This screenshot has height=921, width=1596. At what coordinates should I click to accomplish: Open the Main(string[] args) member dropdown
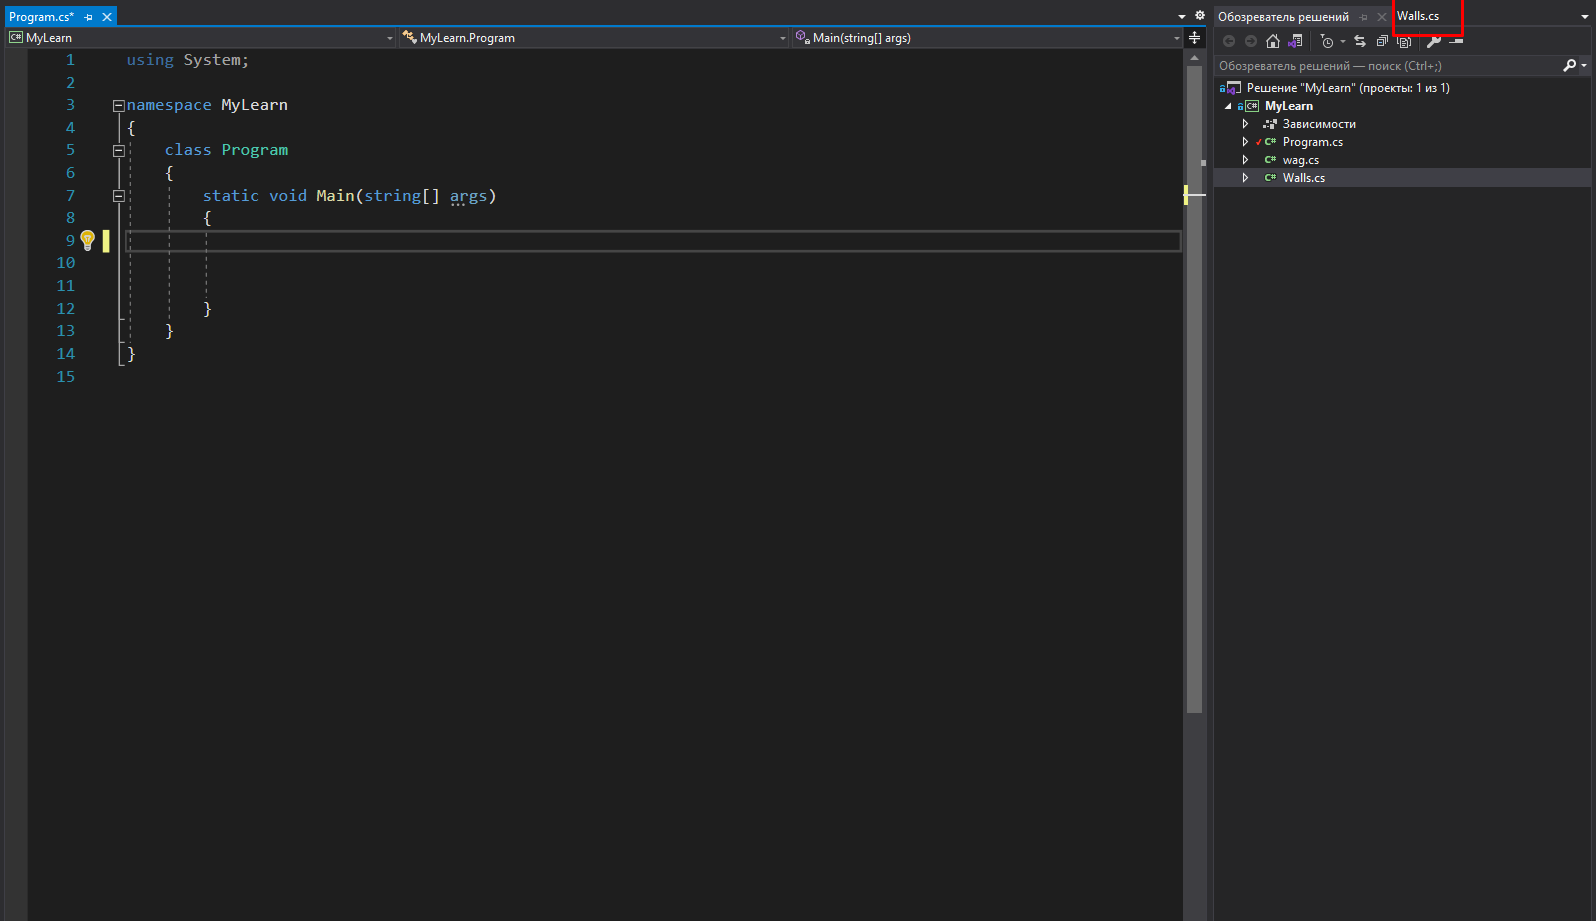(x=1176, y=38)
